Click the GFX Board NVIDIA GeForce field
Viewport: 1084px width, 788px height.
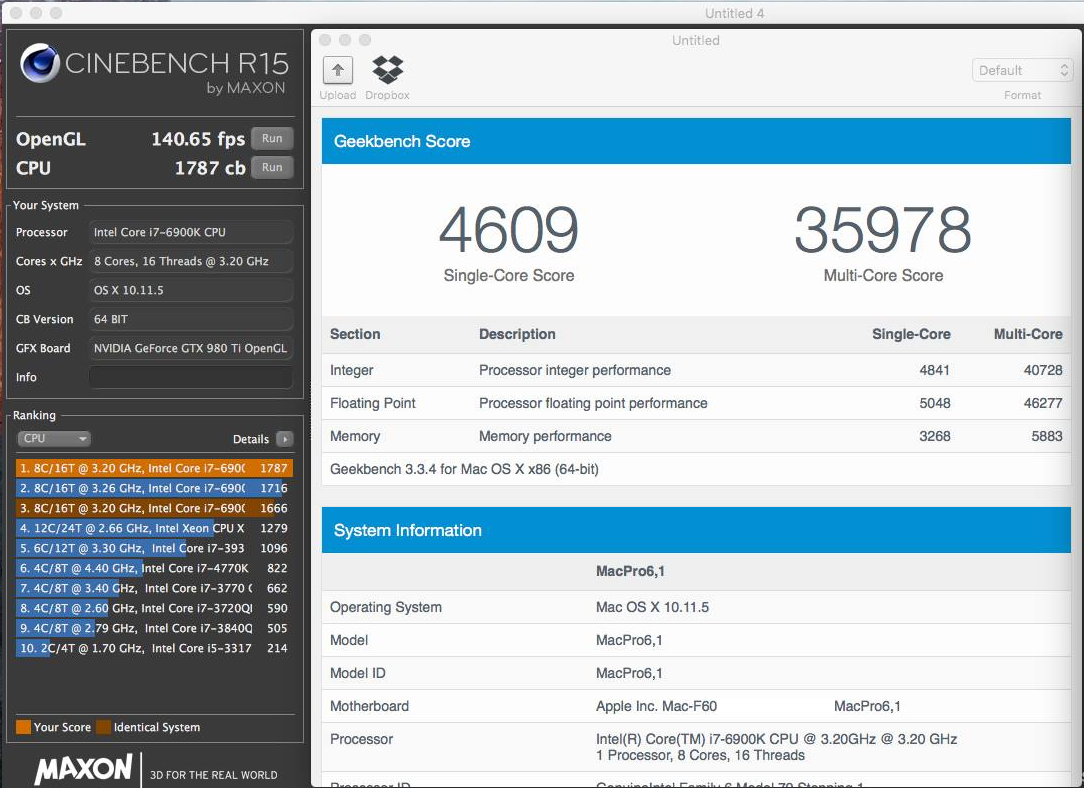tap(191, 348)
